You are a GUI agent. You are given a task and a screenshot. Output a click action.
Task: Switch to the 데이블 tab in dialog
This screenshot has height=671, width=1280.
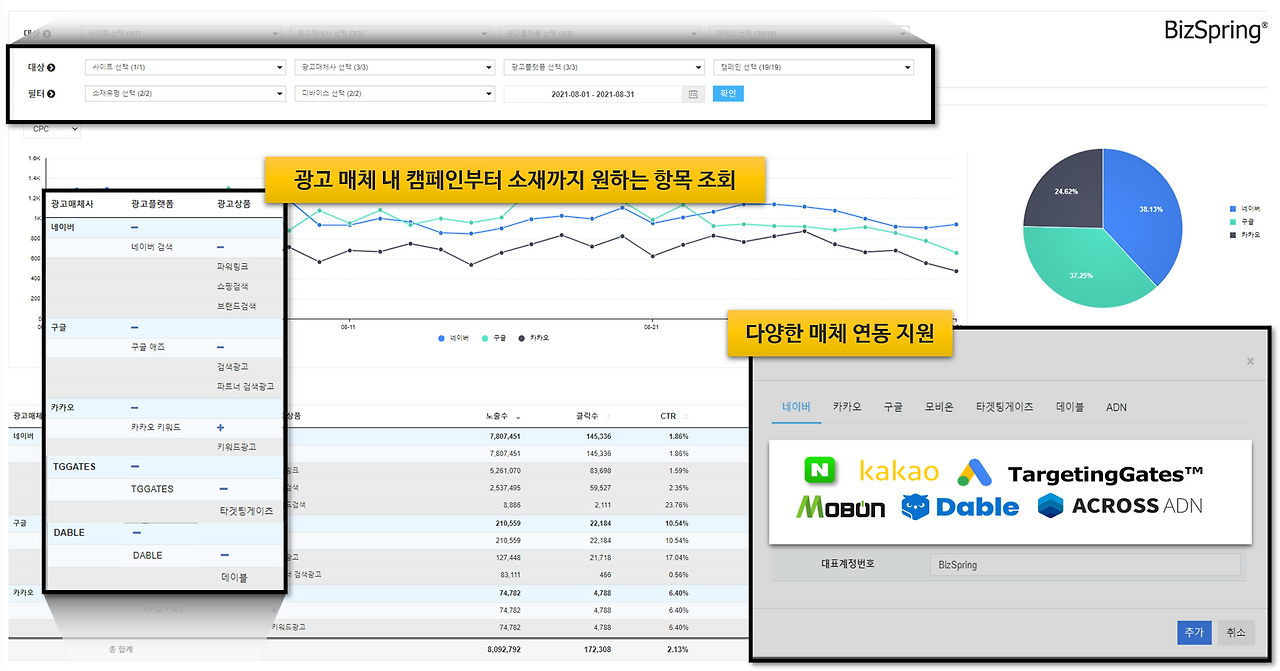1070,408
